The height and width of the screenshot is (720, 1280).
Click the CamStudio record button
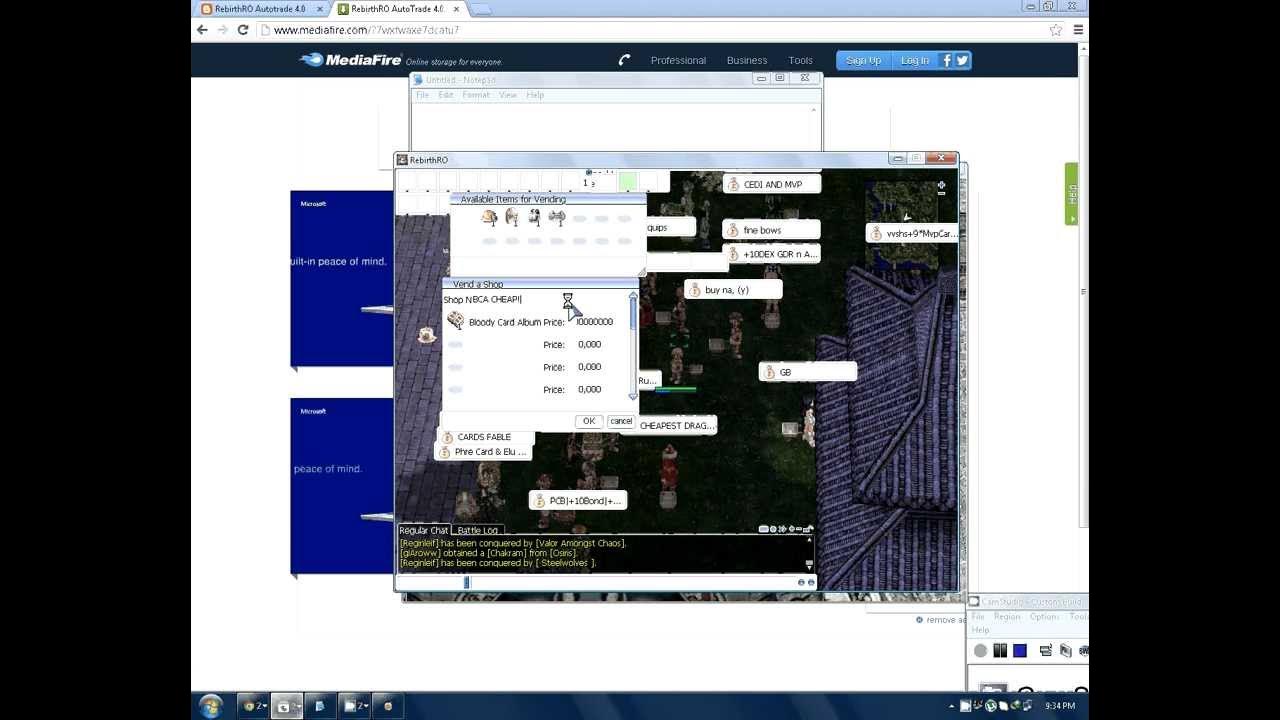tap(980, 650)
